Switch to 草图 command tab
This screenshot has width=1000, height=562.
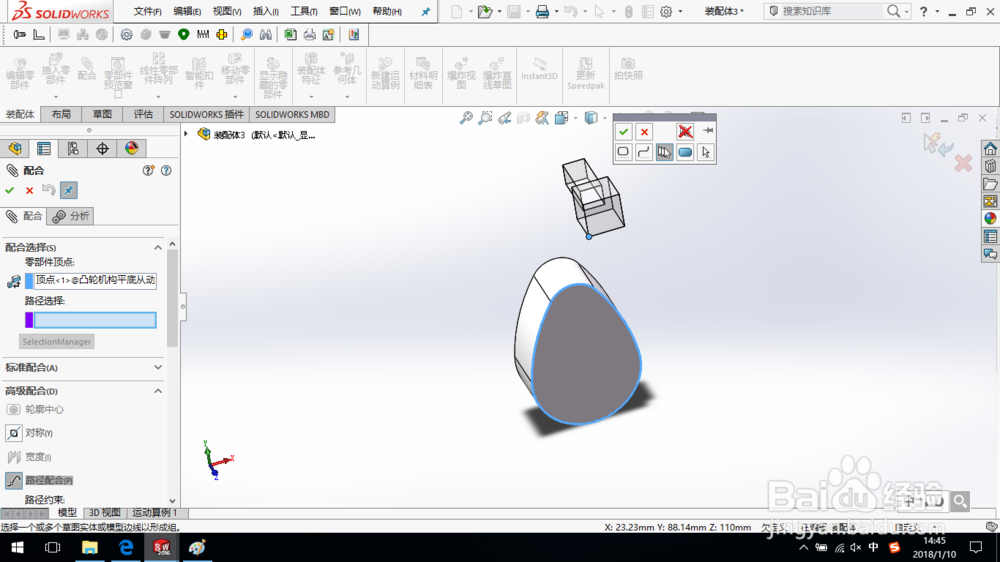pos(102,115)
